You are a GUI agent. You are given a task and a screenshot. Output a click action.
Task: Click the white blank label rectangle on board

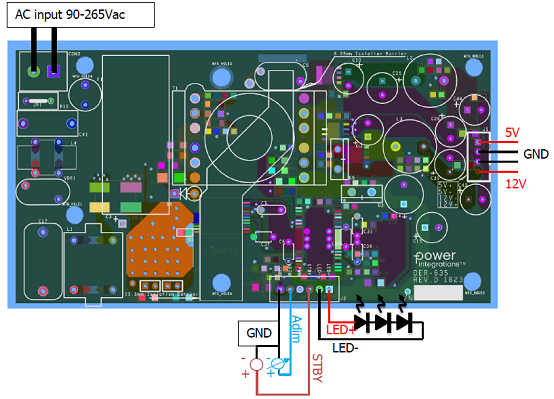coord(438,293)
